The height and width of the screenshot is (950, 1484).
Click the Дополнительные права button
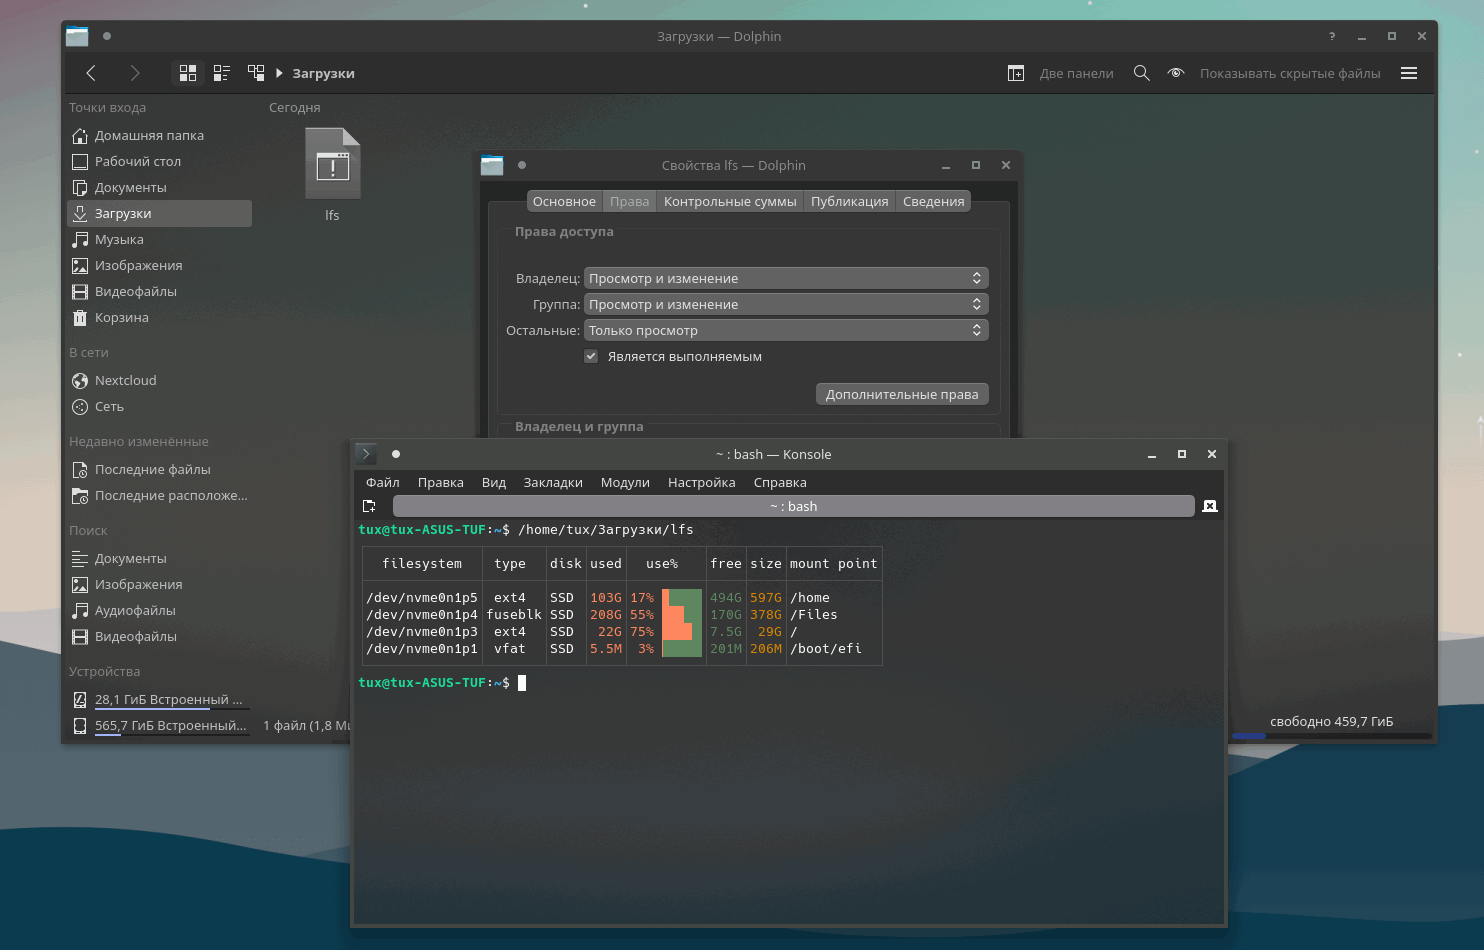(902, 394)
